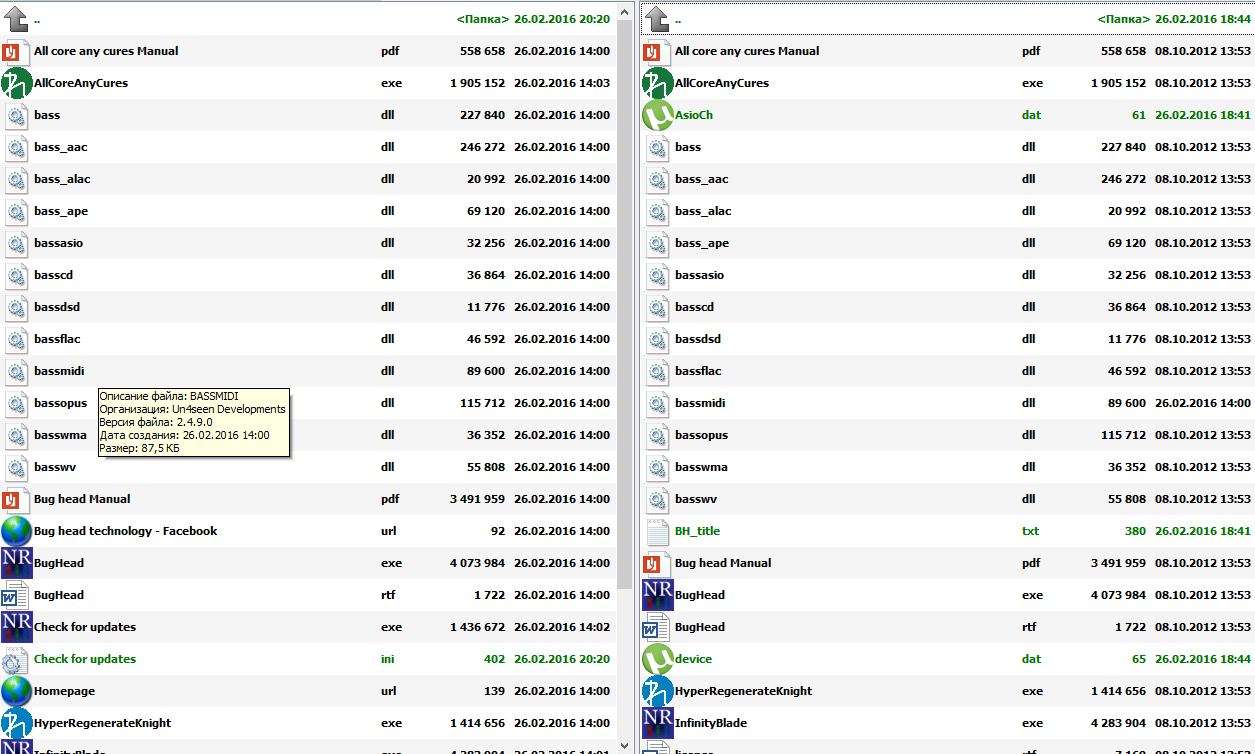Click the Word icon of BugHead rtf in right panel
The image size is (1255, 754).
point(656,627)
